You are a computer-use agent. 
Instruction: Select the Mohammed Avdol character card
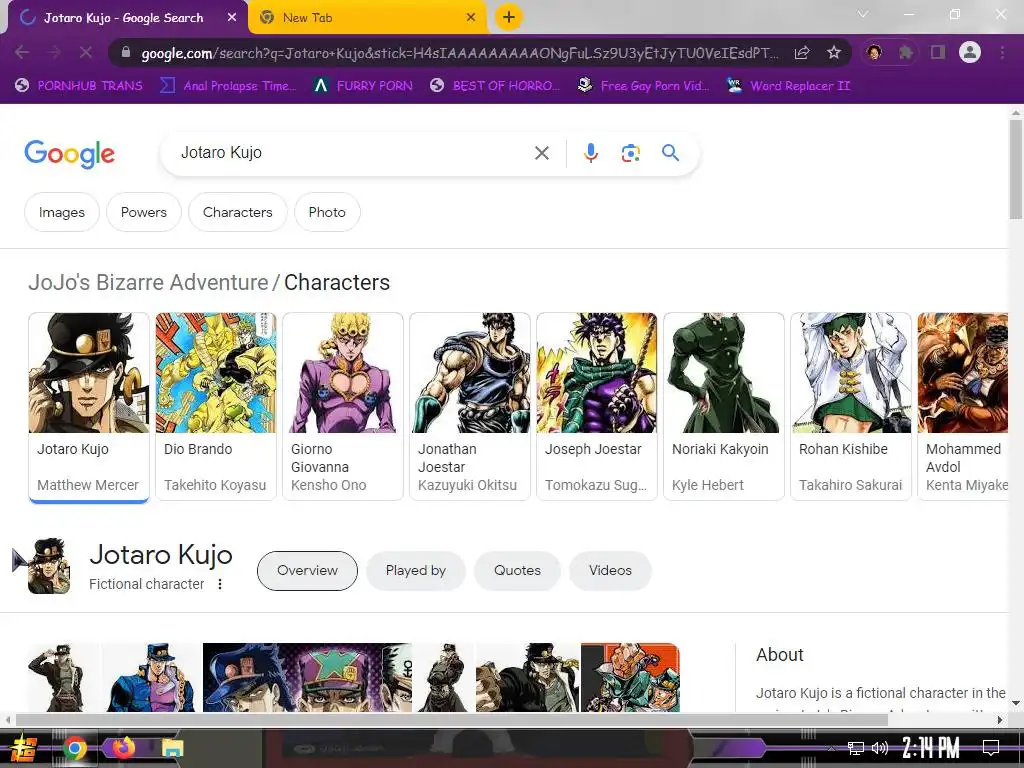pos(963,406)
